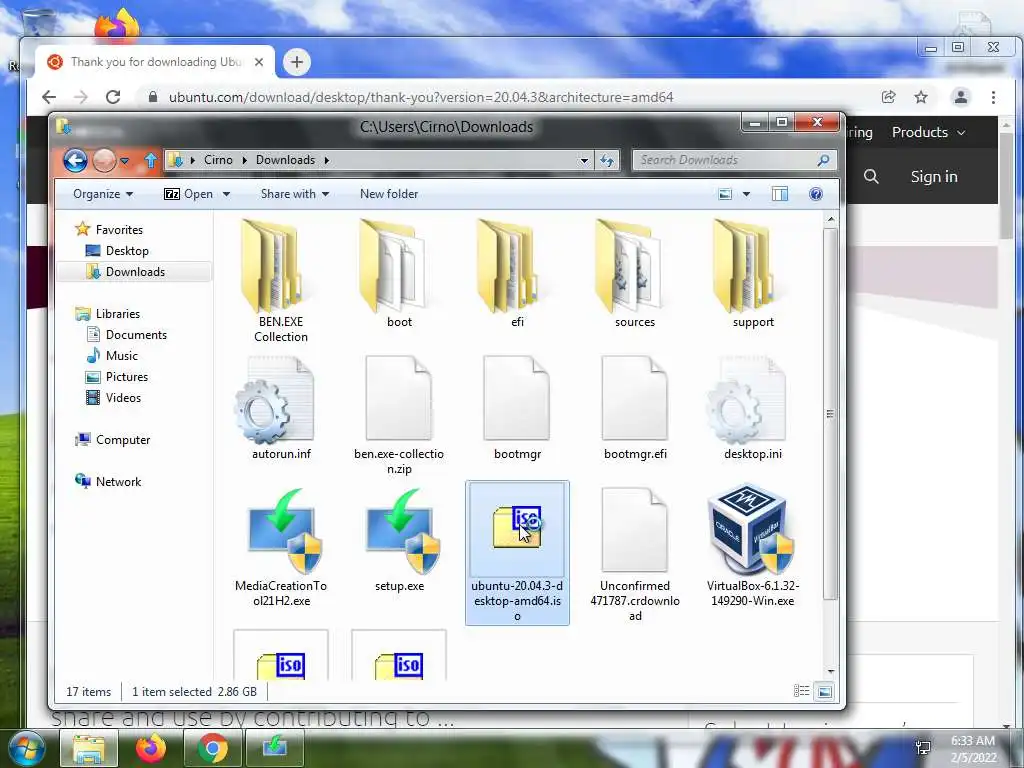
Task: Select MediaCreationTool21H2.exe
Action: [281, 547]
